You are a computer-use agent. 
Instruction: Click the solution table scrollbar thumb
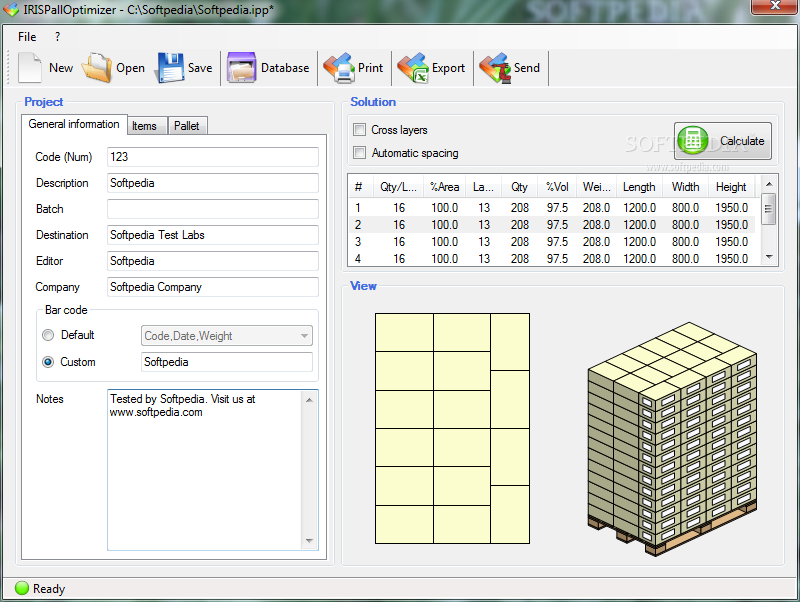click(769, 209)
